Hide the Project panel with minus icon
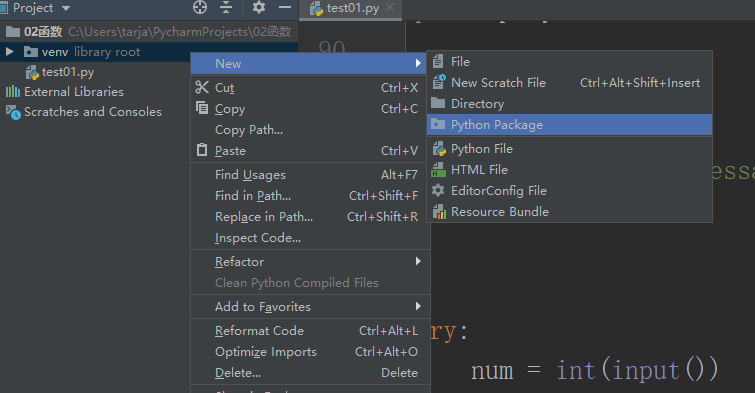Viewport: 755px width, 393px height. point(285,7)
